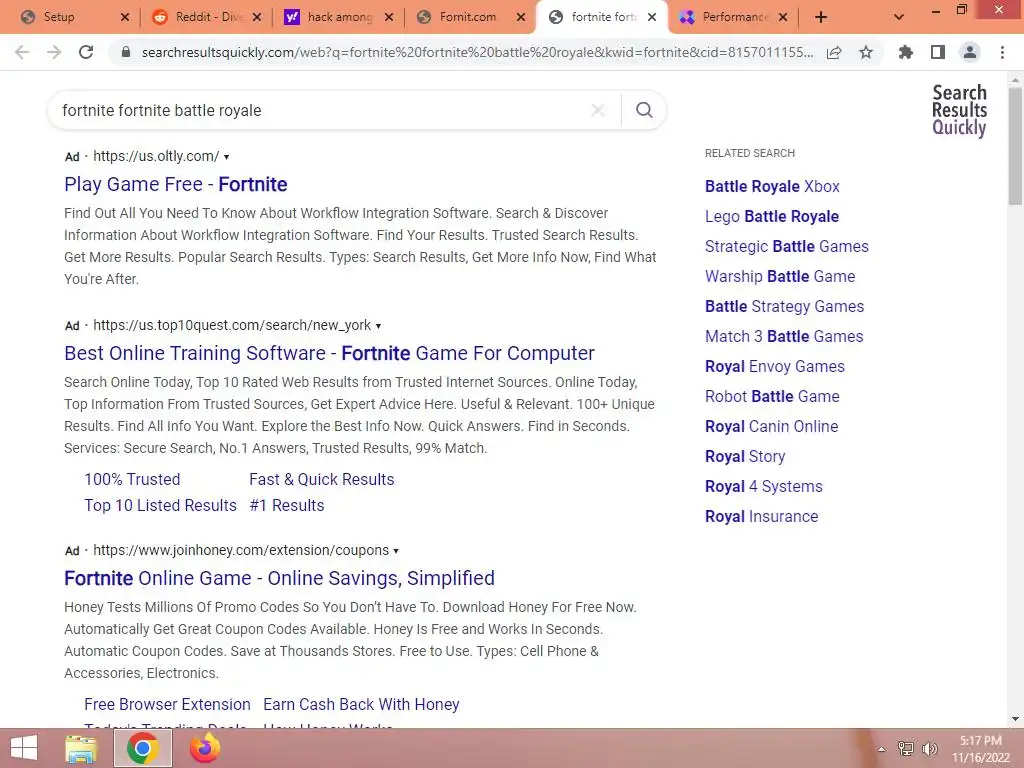Open the taskbar clock and date
This screenshot has height=768, width=1024.
[x=980, y=749]
